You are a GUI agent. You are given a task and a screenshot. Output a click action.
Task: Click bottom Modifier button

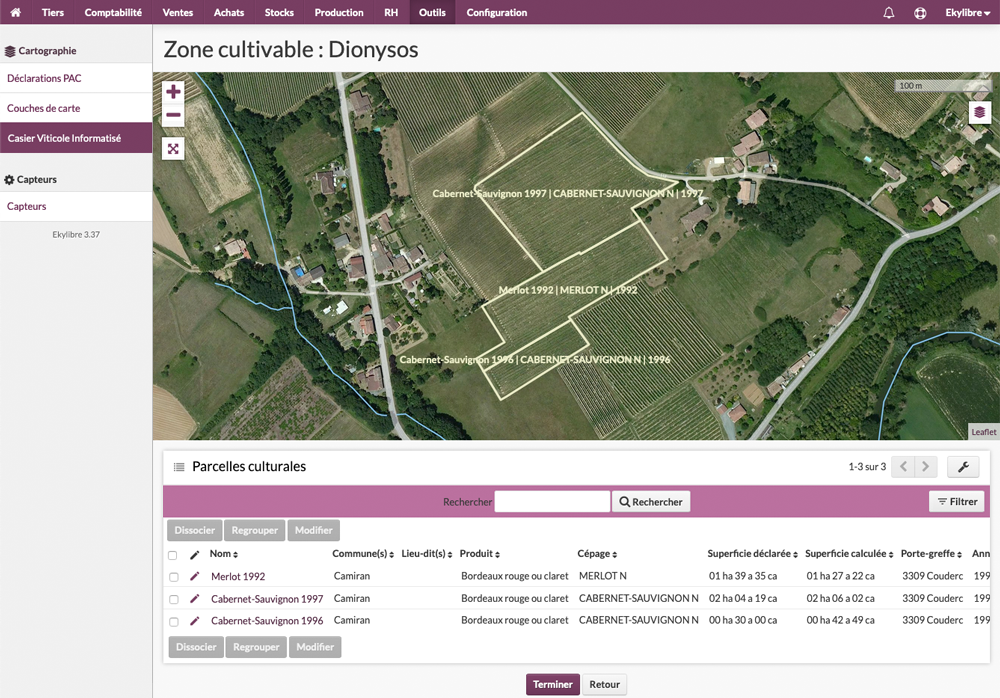315,647
